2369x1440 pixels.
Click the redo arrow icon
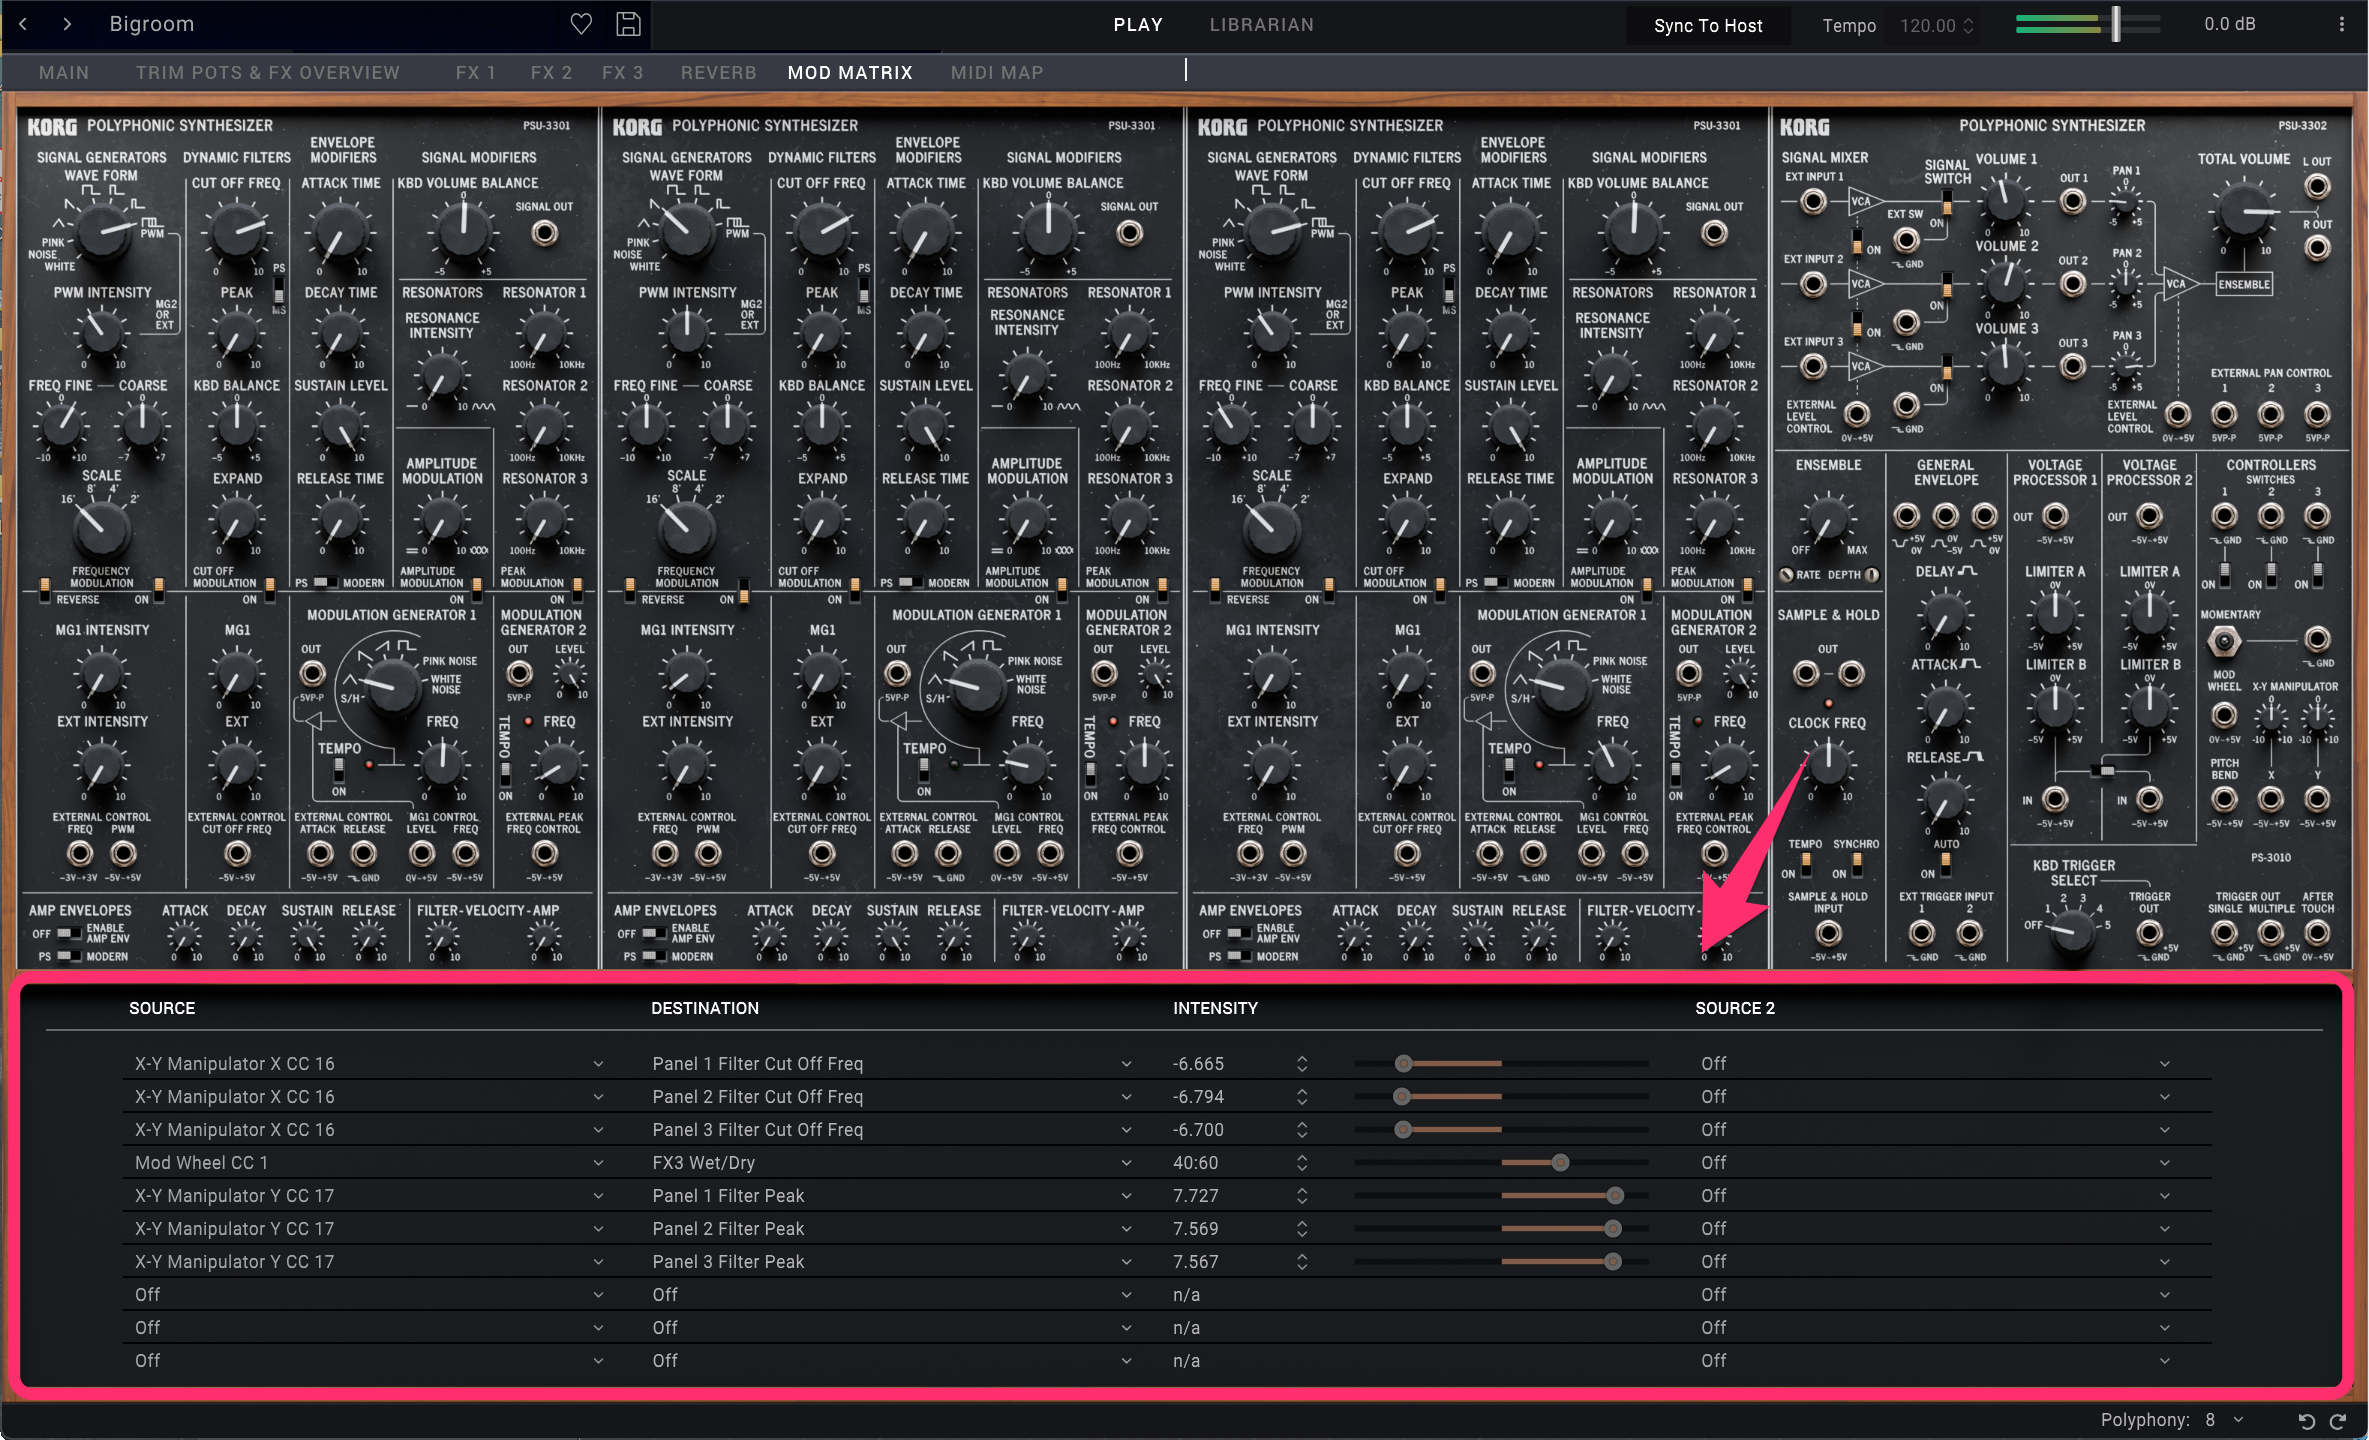pyautogui.click(x=2338, y=1421)
